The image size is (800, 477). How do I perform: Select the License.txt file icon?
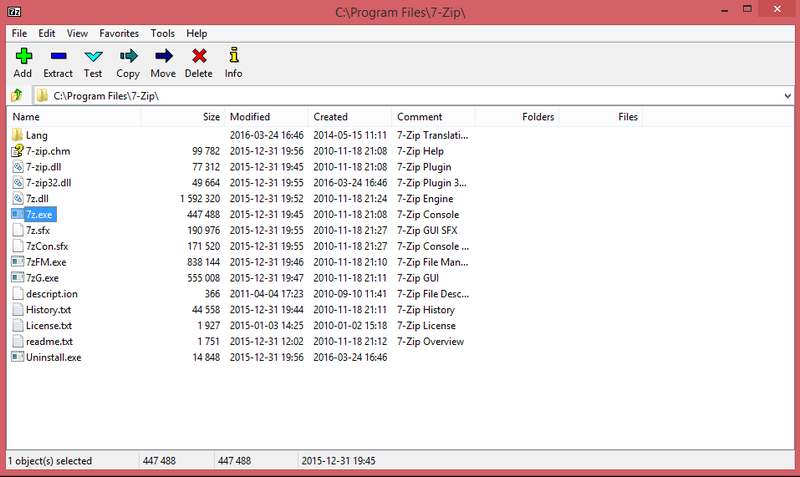point(17,325)
